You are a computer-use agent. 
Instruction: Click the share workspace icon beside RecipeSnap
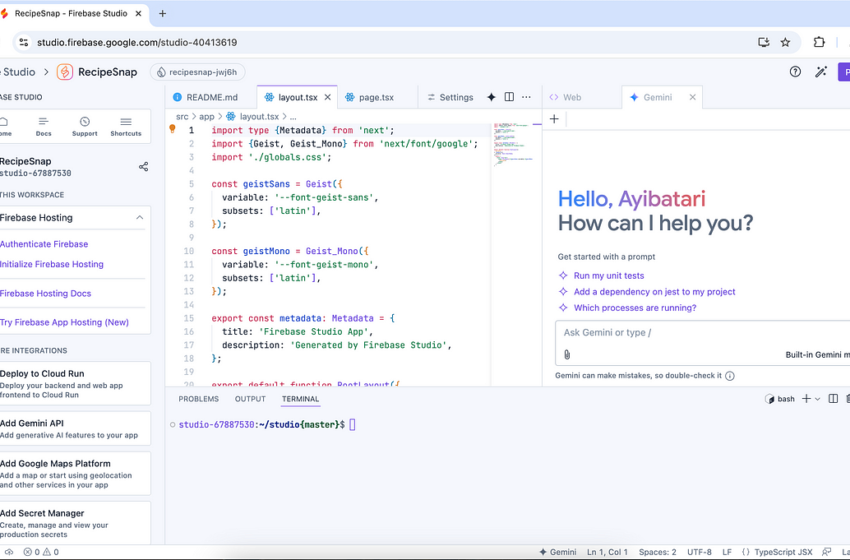click(x=143, y=166)
